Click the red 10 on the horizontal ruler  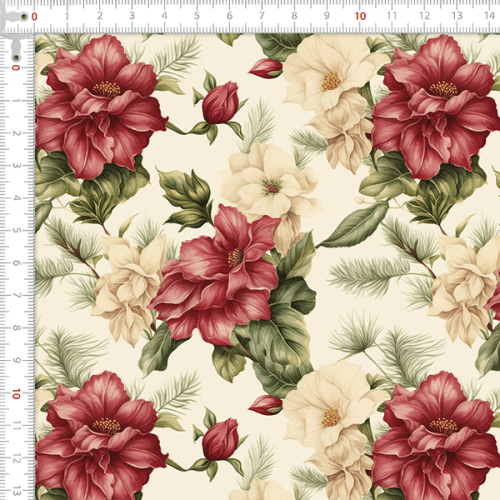360,16
